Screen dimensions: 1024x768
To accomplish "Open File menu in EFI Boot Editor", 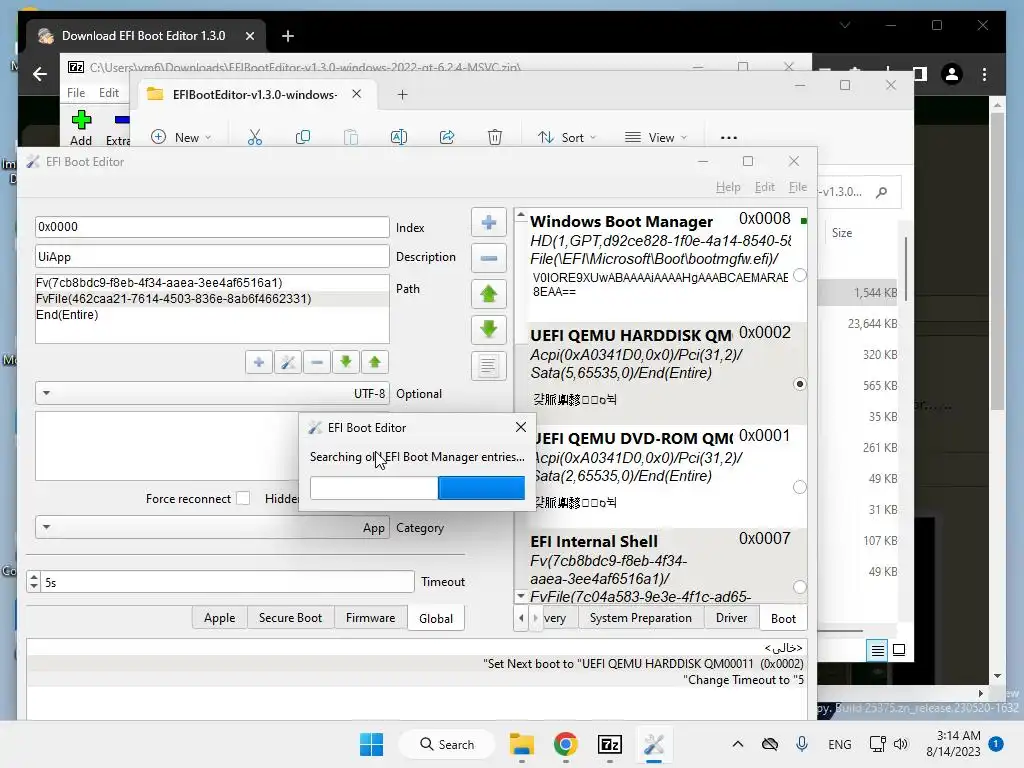I will pos(797,187).
